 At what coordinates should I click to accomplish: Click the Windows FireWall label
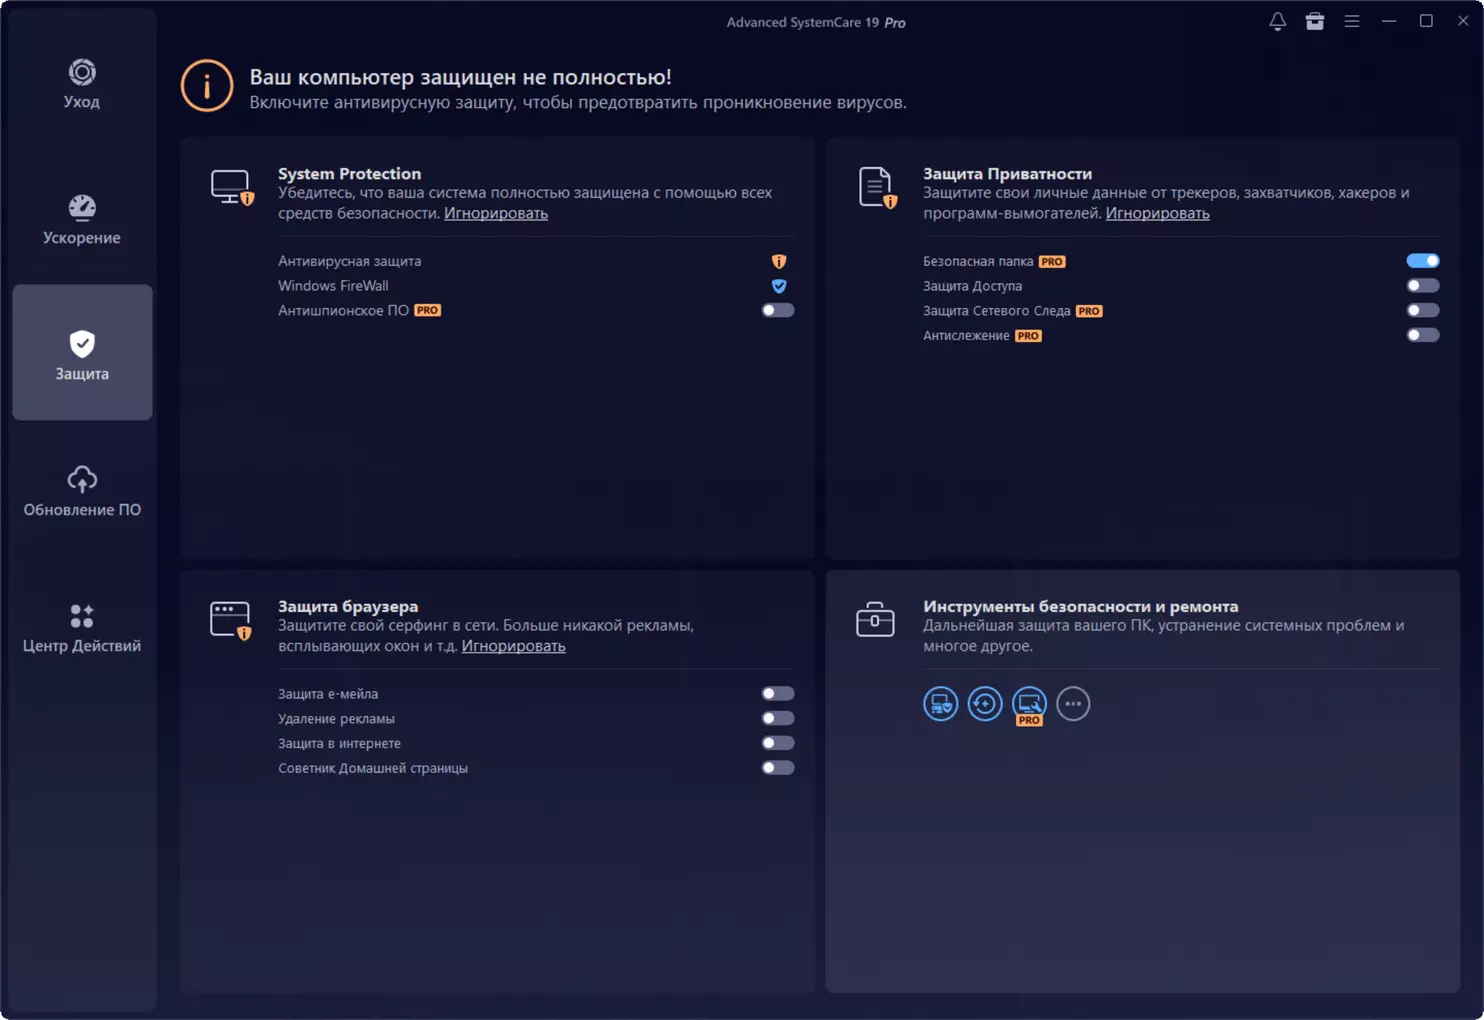333,286
